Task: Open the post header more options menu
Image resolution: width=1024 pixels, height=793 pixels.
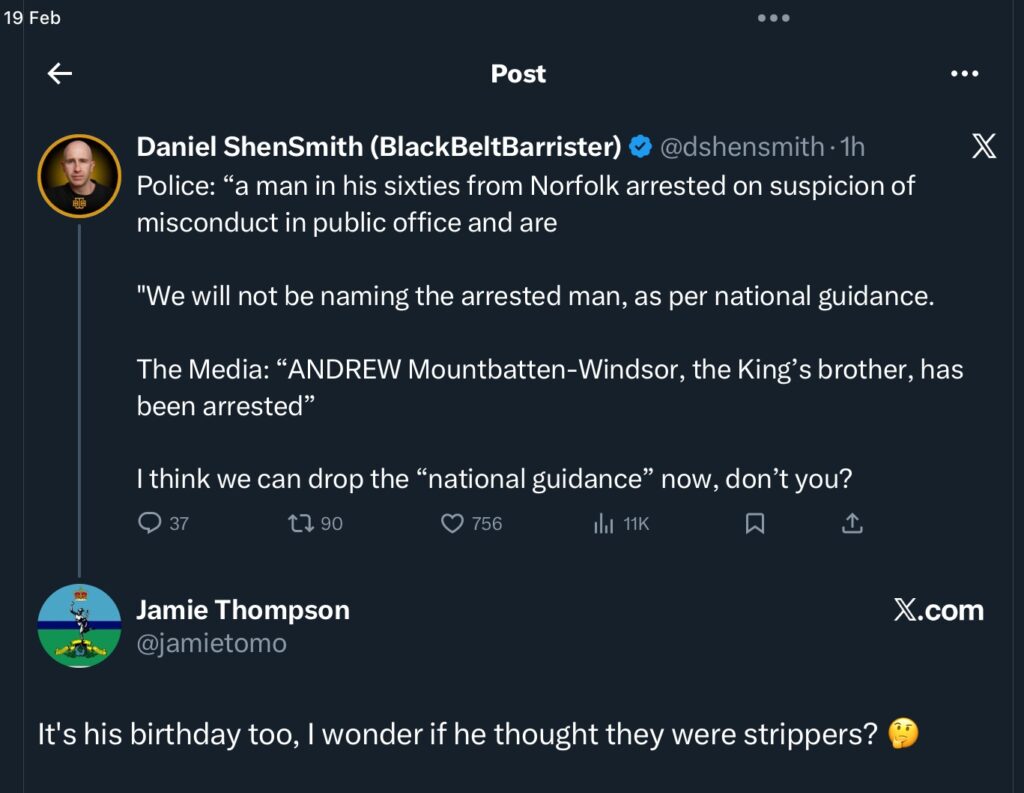Action: click(x=964, y=73)
